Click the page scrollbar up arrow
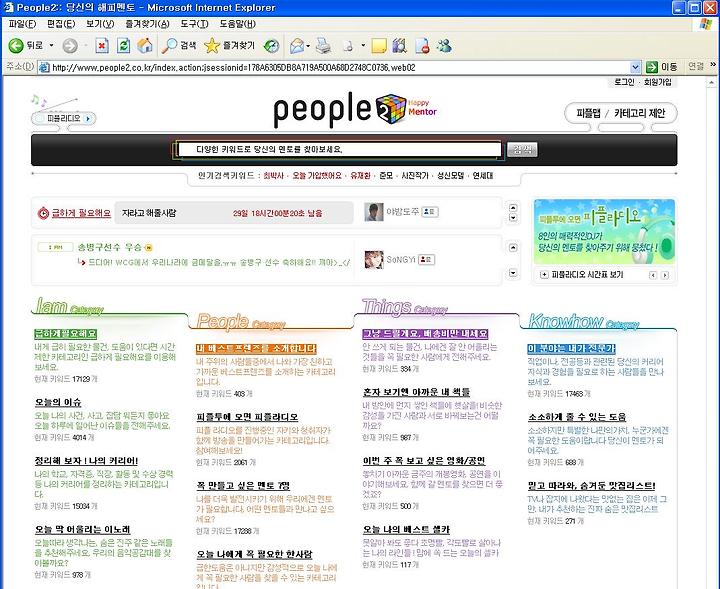Image resolution: width=720 pixels, height=589 pixels. pyautogui.click(x=712, y=83)
